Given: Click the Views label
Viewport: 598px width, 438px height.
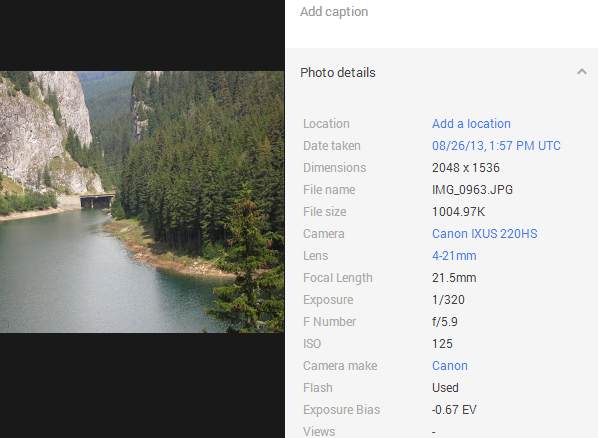Looking at the screenshot, I should (x=319, y=432).
